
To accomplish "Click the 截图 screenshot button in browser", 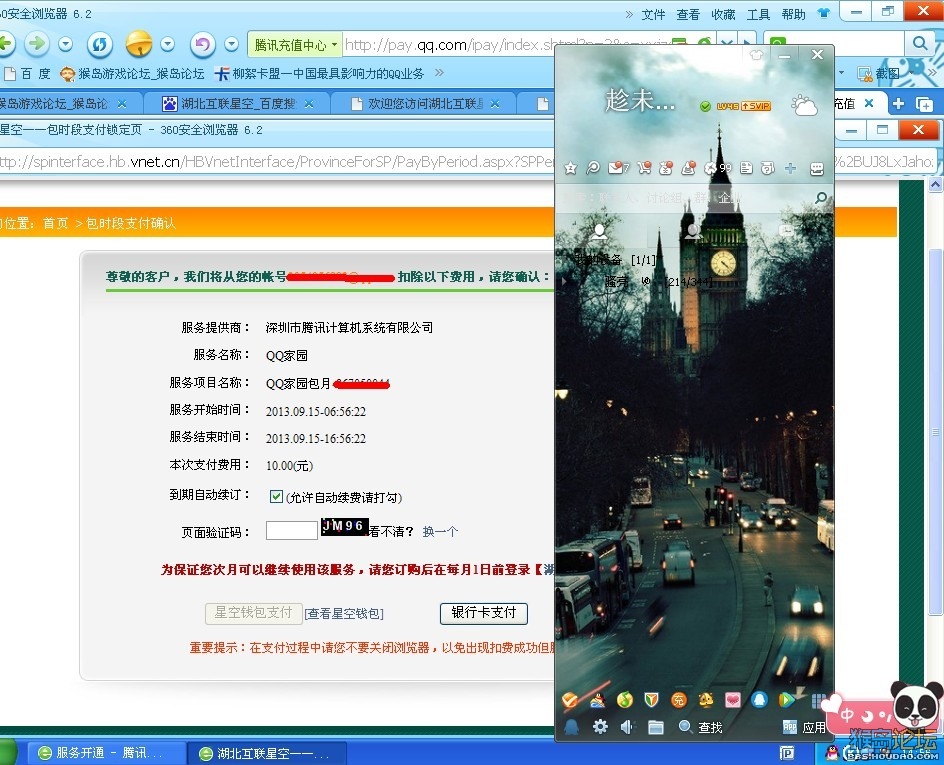I will (x=878, y=73).
